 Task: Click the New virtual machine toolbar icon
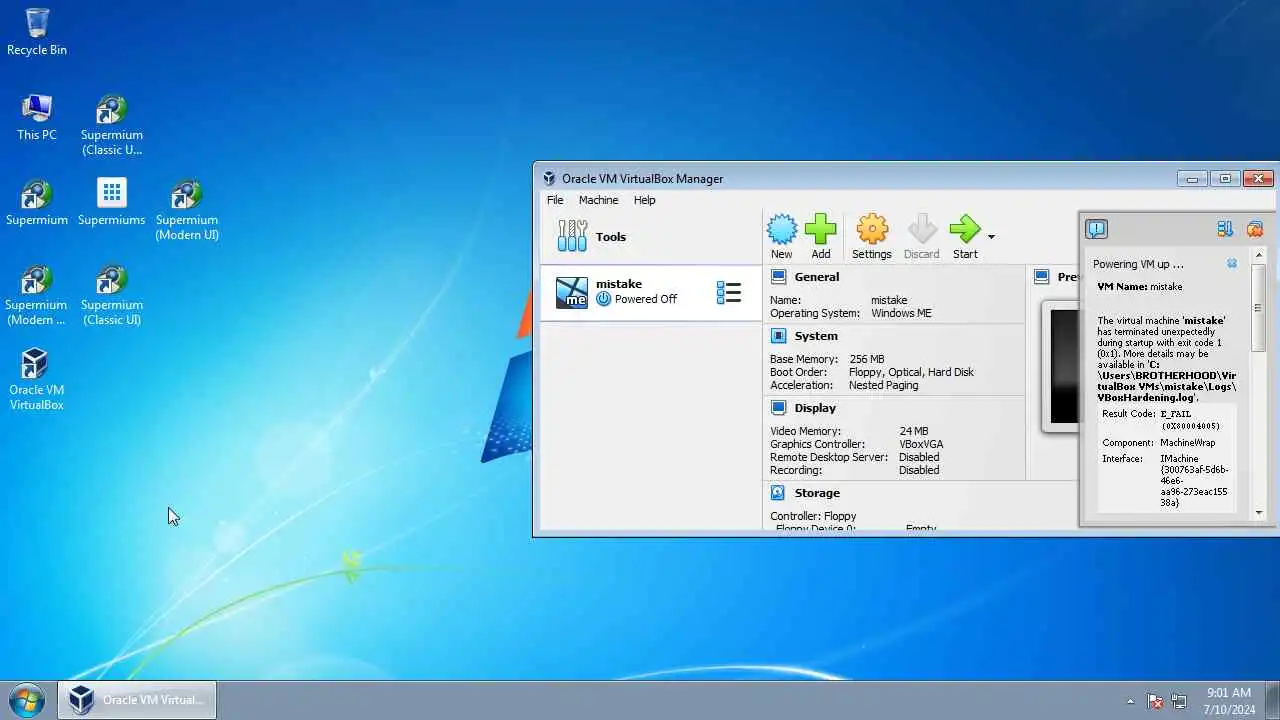tap(782, 237)
